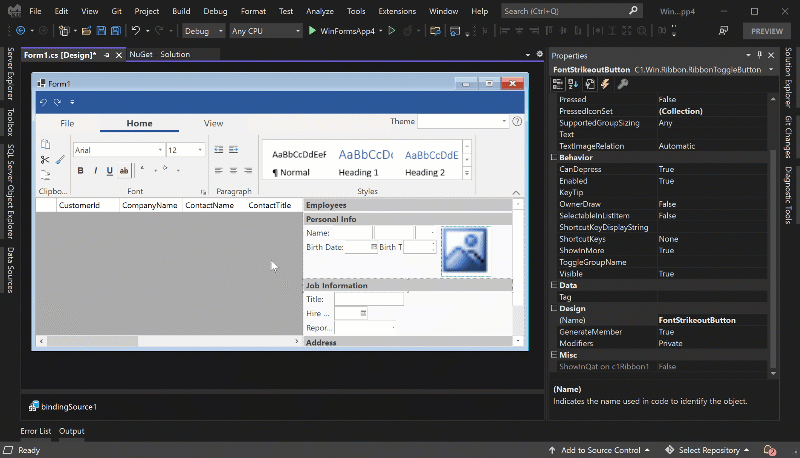800x458 pixels.
Task: Click the PREVIEW button
Action: [766, 31]
